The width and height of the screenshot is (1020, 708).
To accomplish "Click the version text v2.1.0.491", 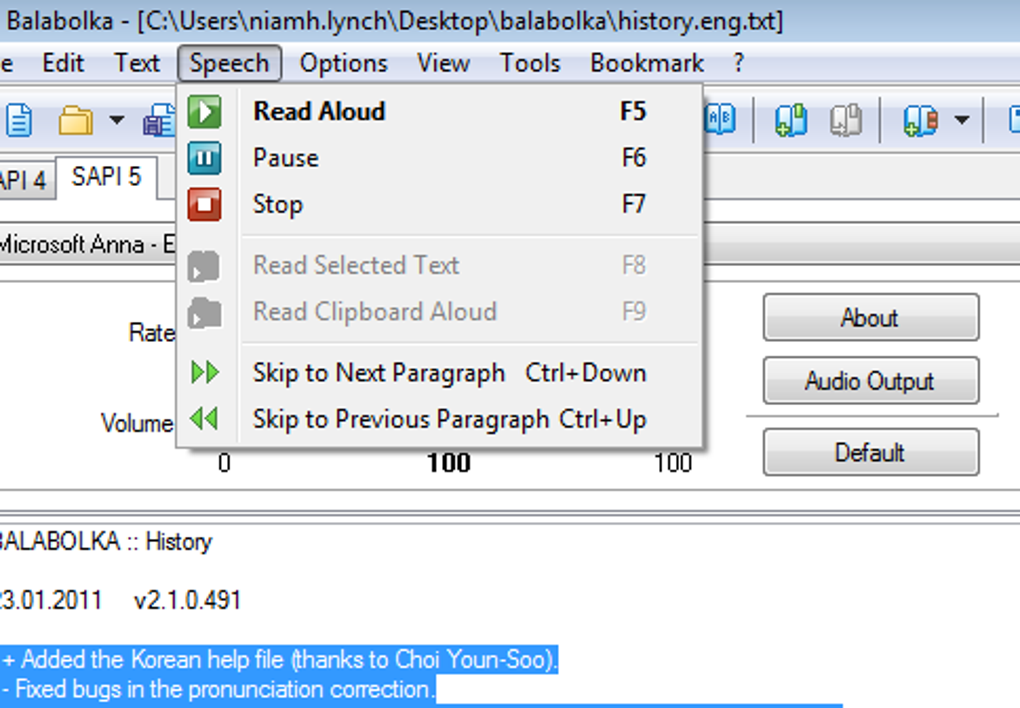I will click(x=187, y=599).
